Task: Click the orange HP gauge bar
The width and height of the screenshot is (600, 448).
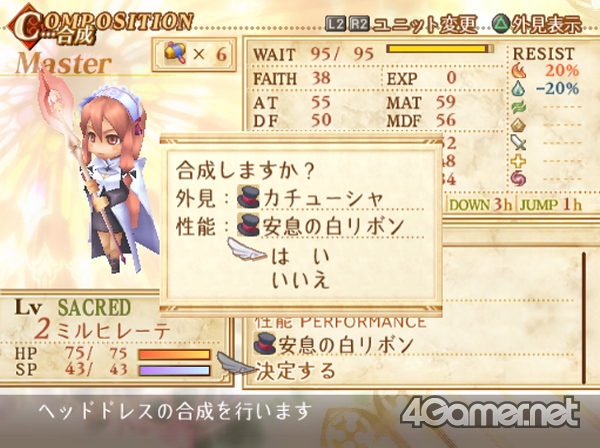Action: [174, 354]
